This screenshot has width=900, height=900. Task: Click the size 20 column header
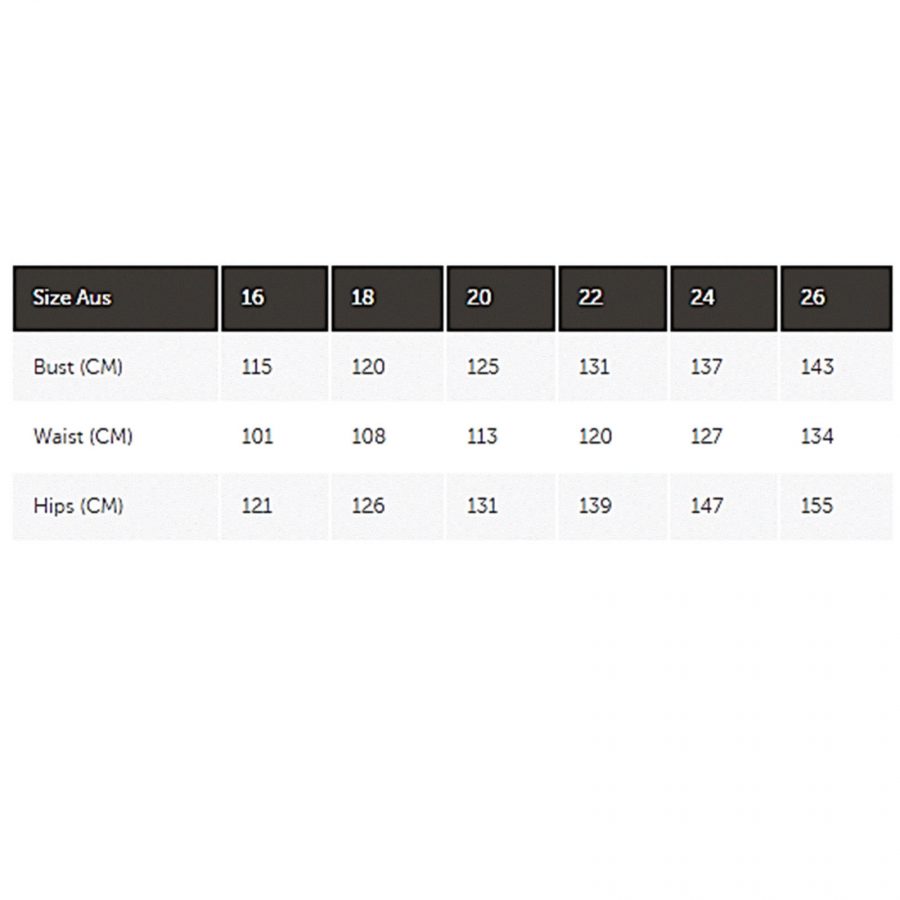pyautogui.click(x=480, y=298)
